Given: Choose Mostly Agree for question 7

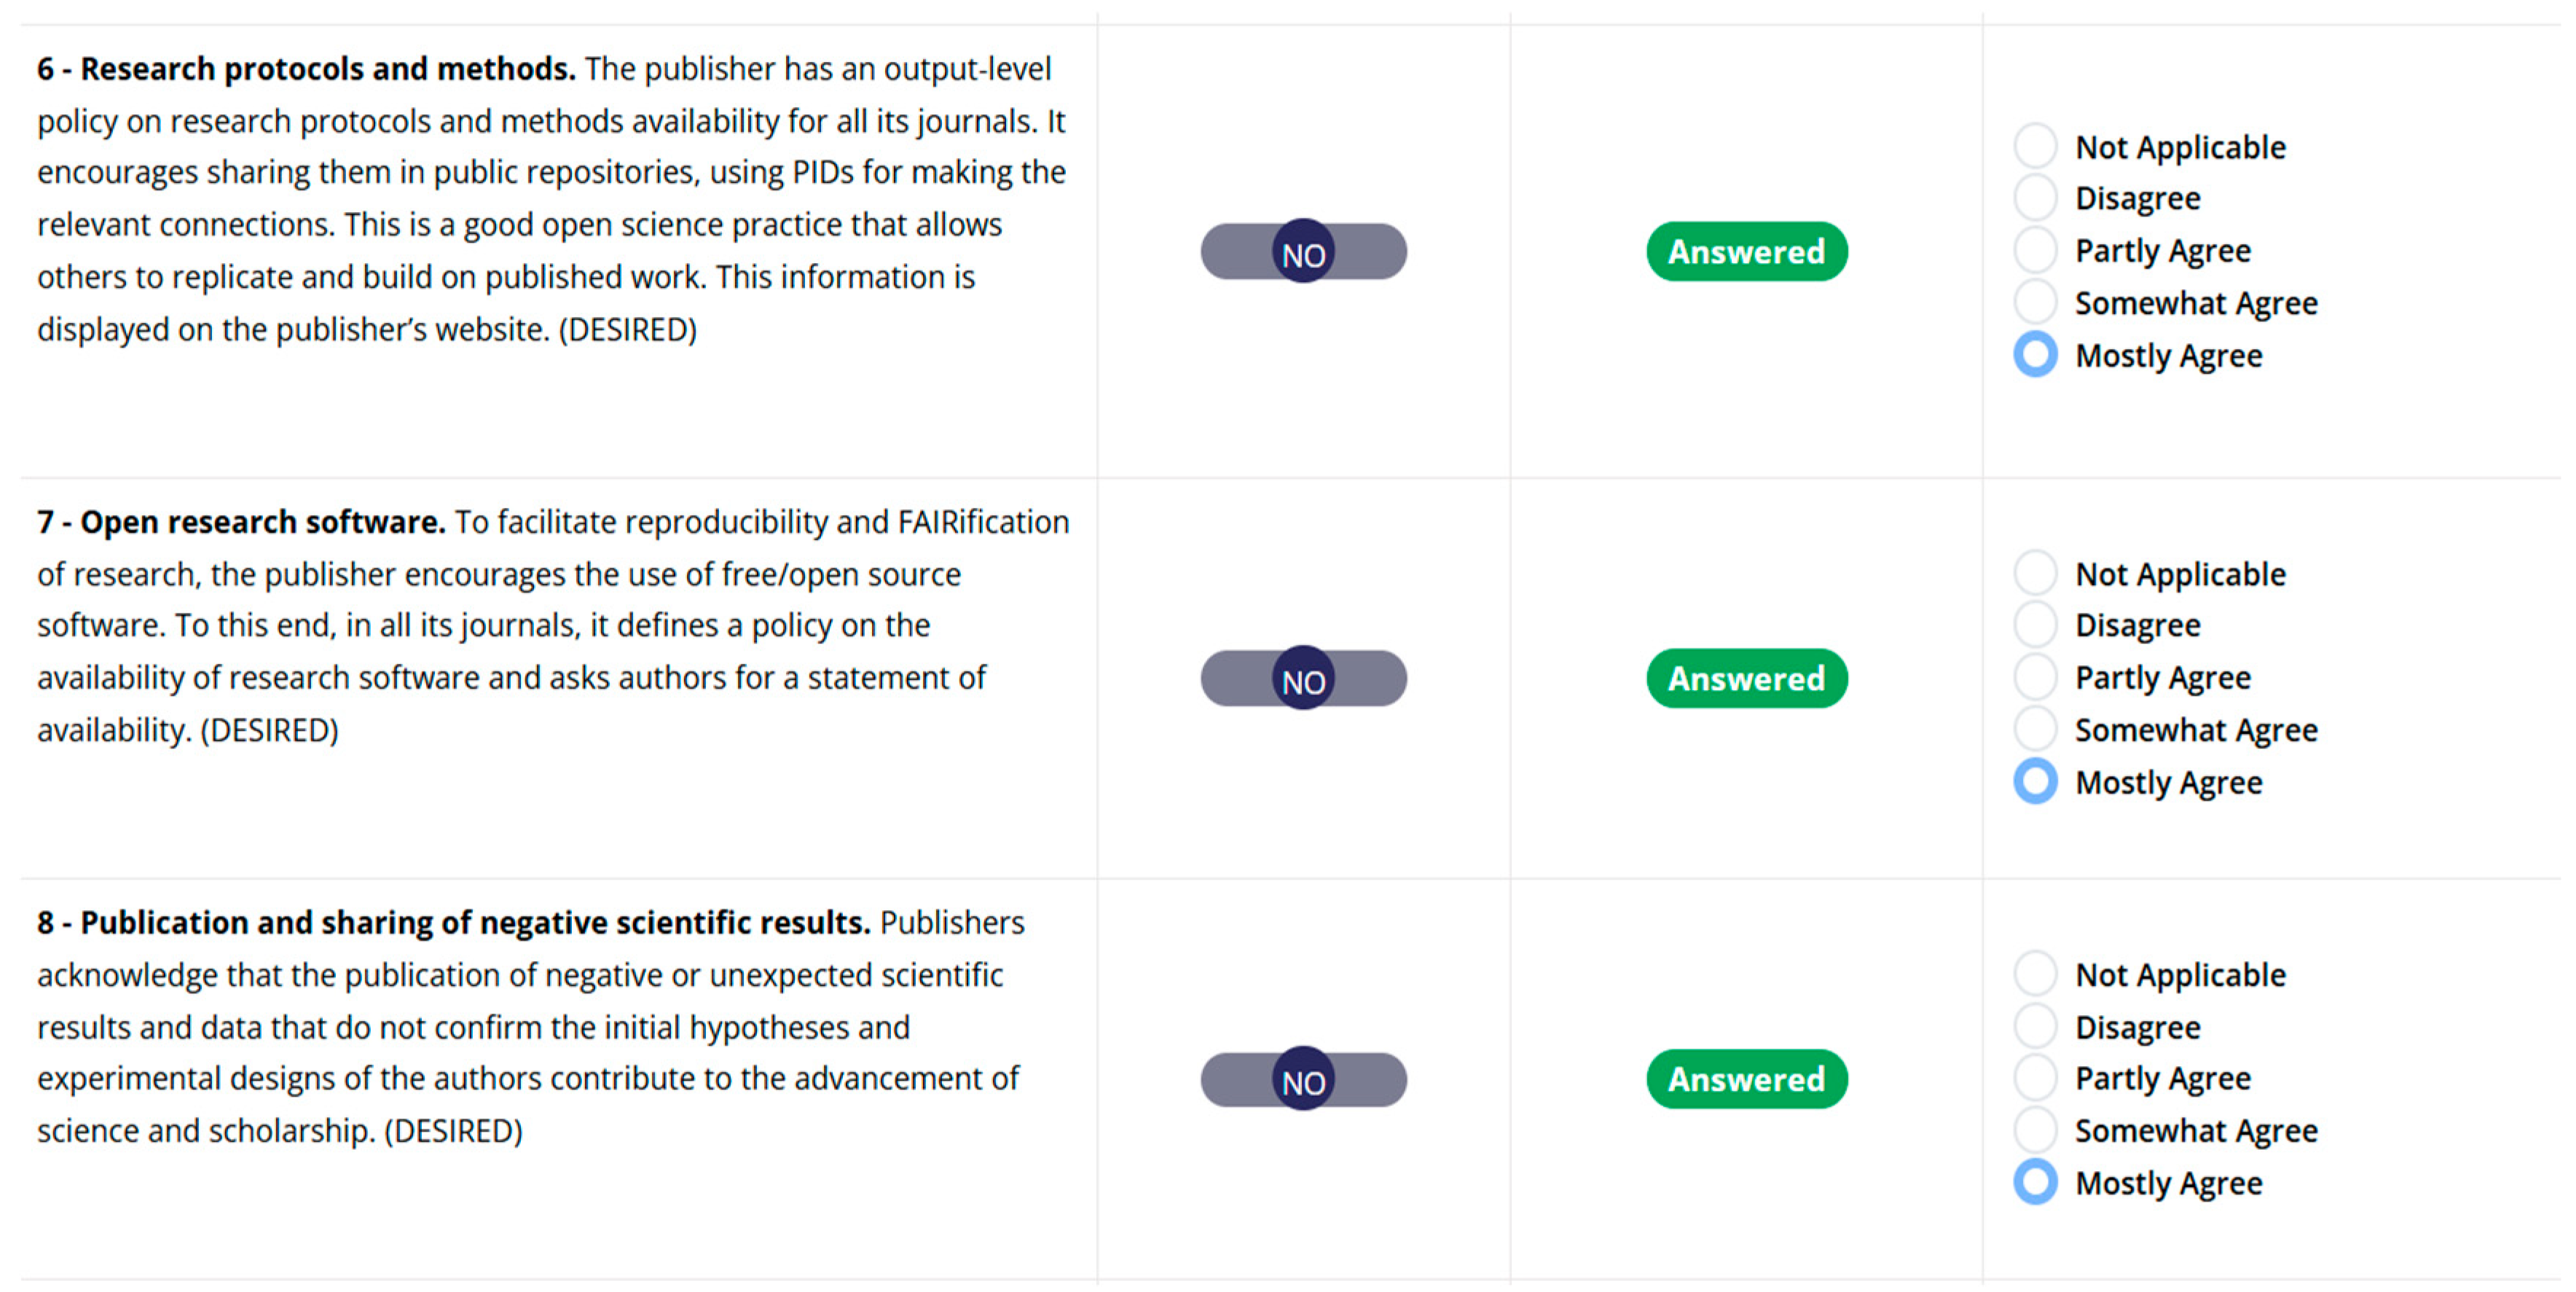Looking at the screenshot, I should pyautogui.click(x=2035, y=782).
